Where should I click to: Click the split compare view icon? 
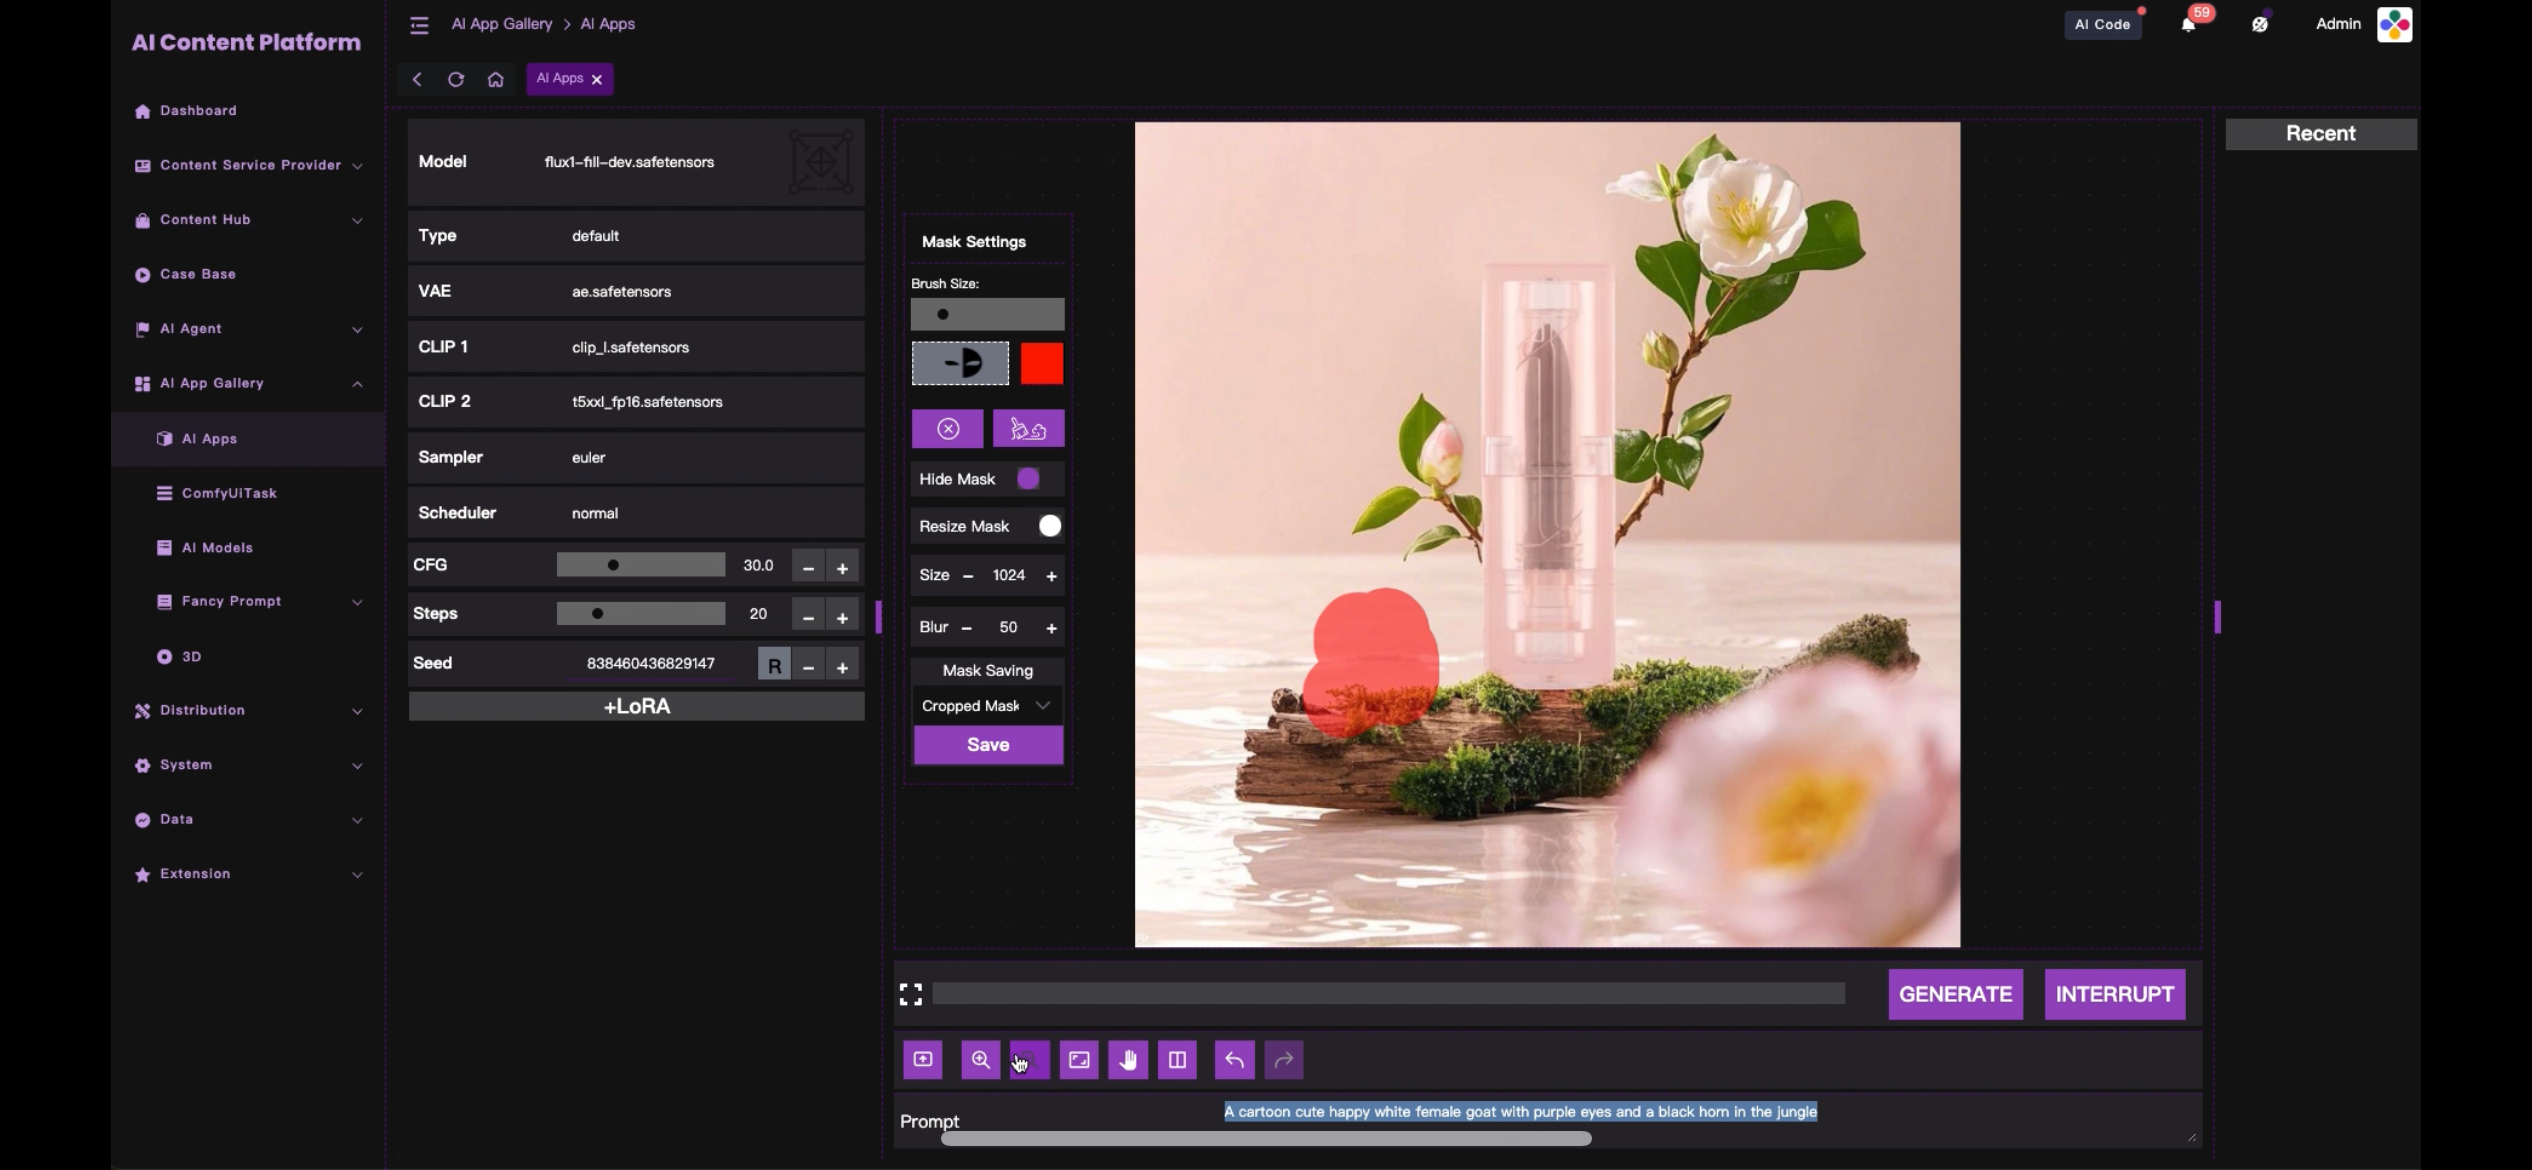tap(1177, 1059)
